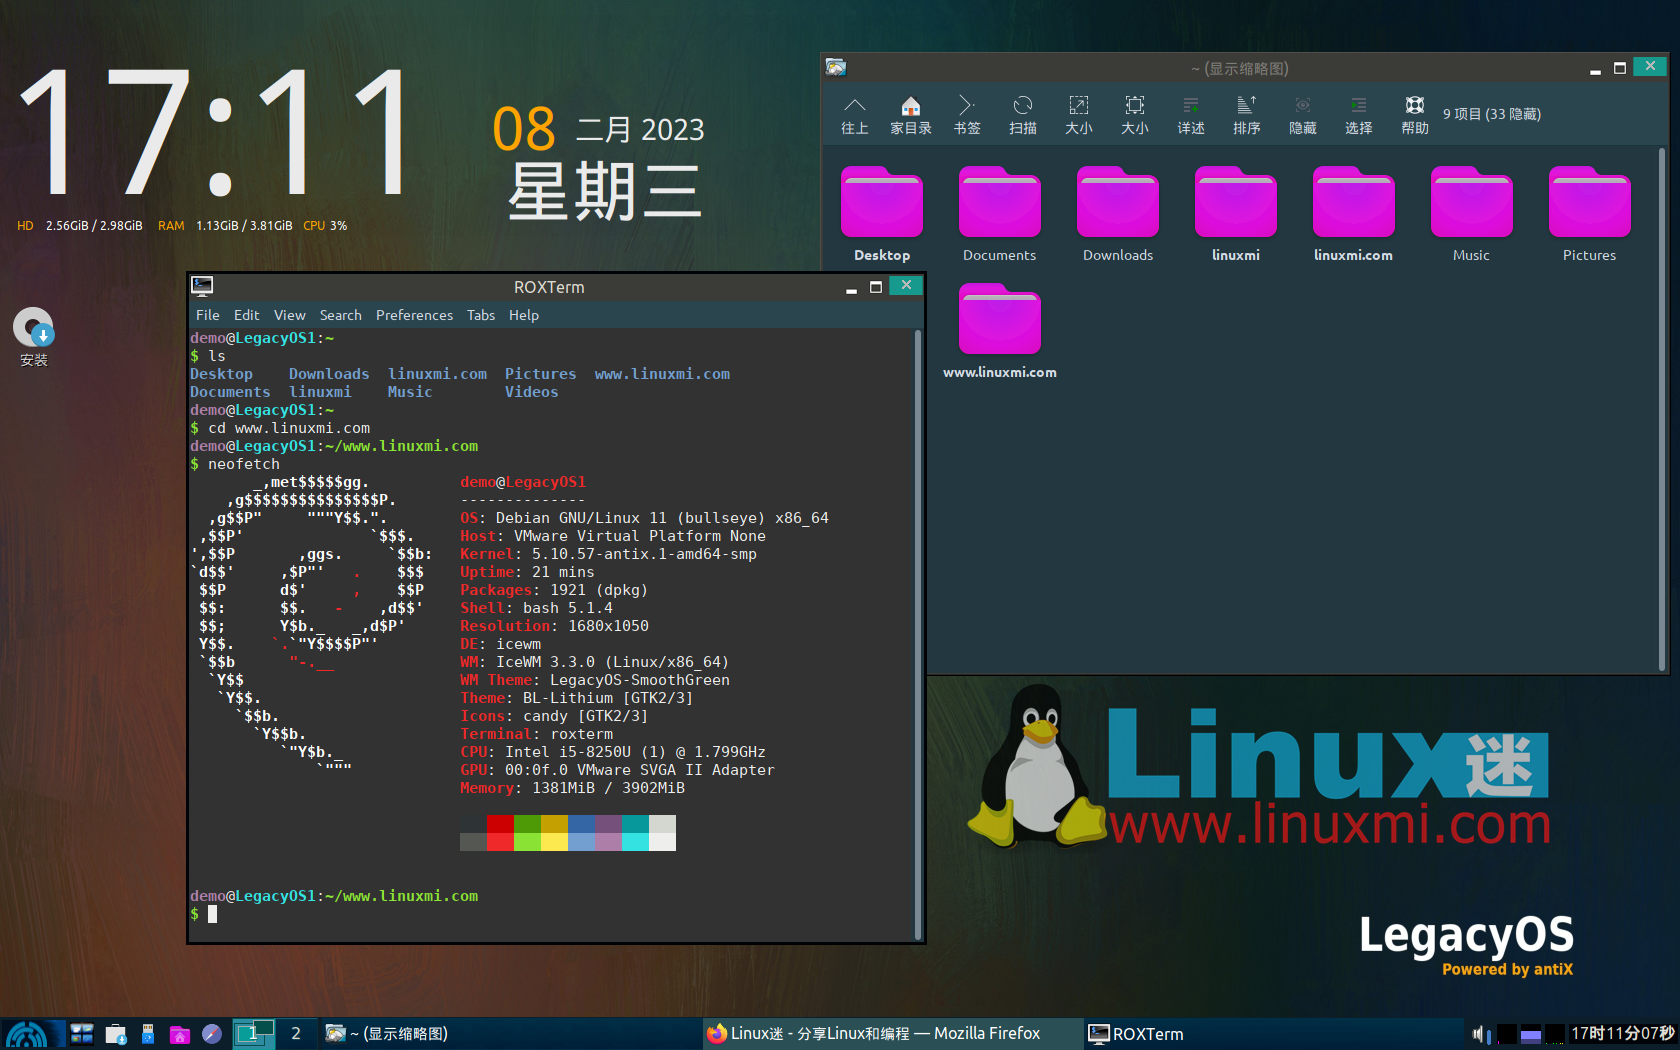Open the 书签 bookmarks toolbar icon
The width and height of the screenshot is (1680, 1050).
966,115
